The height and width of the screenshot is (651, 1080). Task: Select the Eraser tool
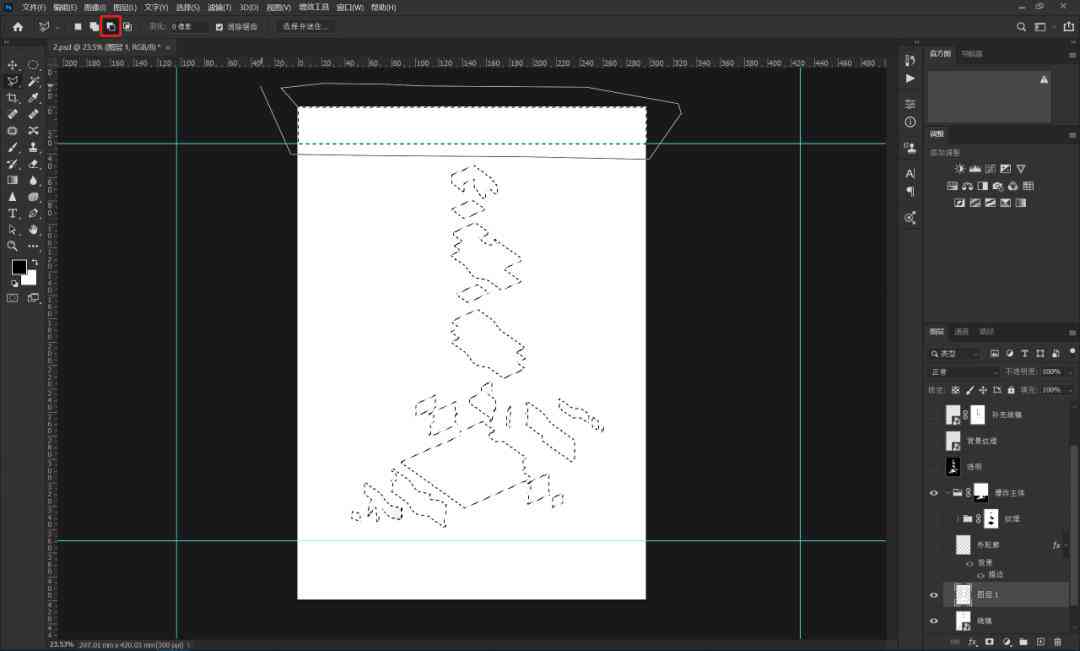click(x=33, y=164)
